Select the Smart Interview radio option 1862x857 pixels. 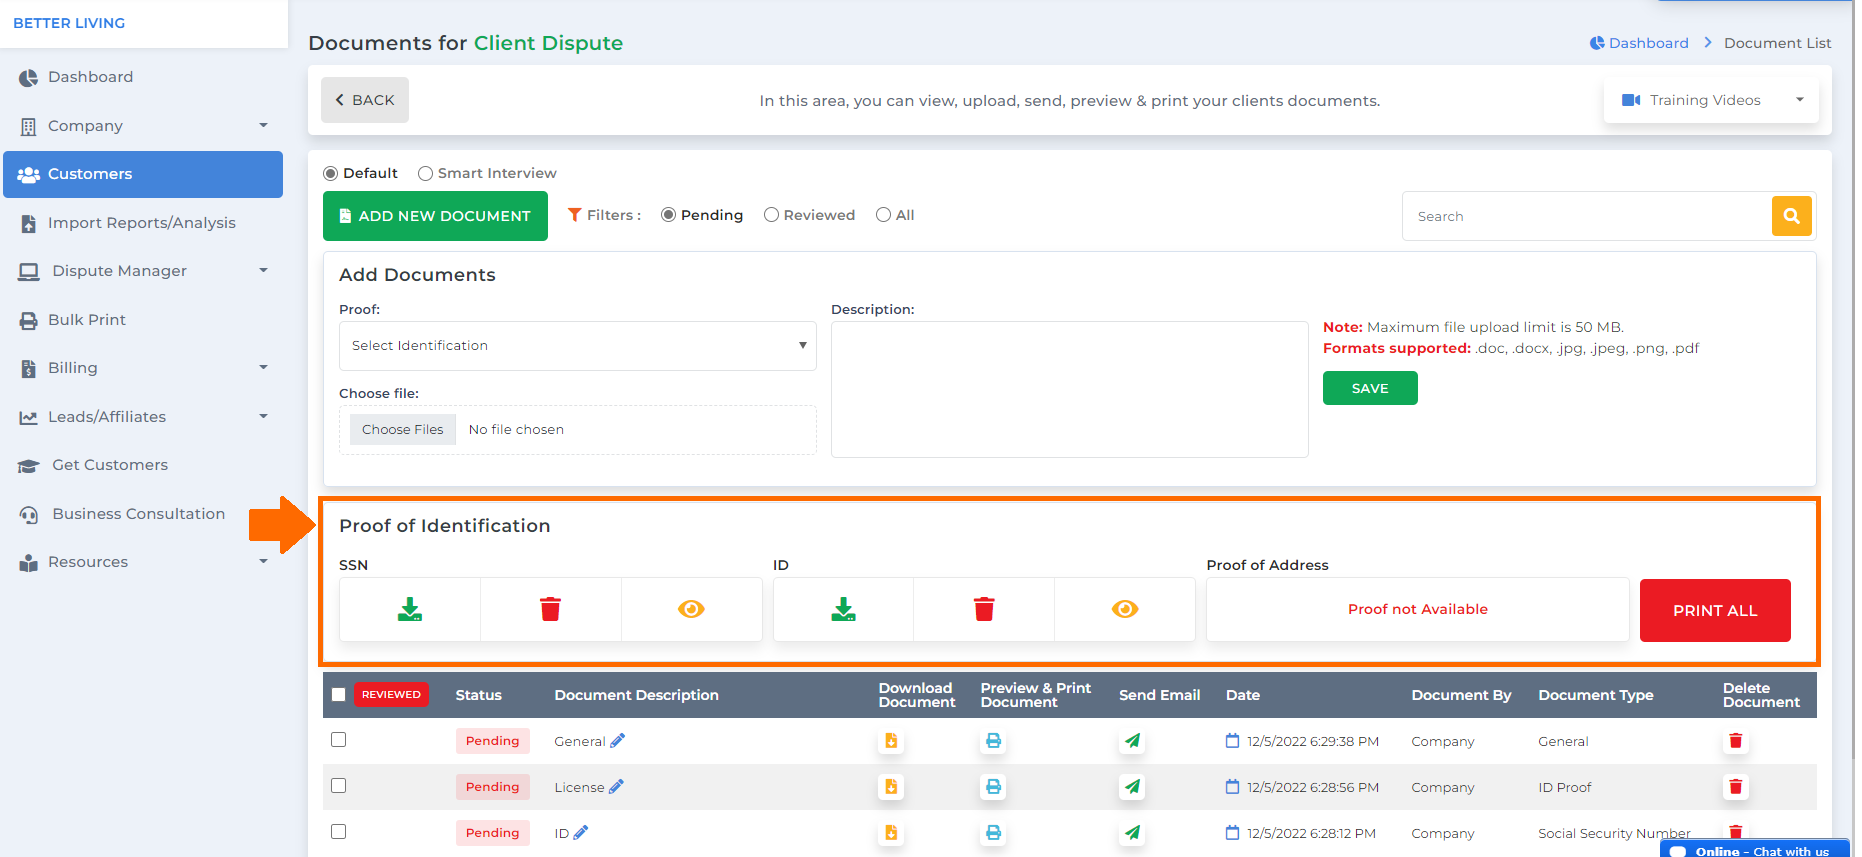tap(426, 173)
